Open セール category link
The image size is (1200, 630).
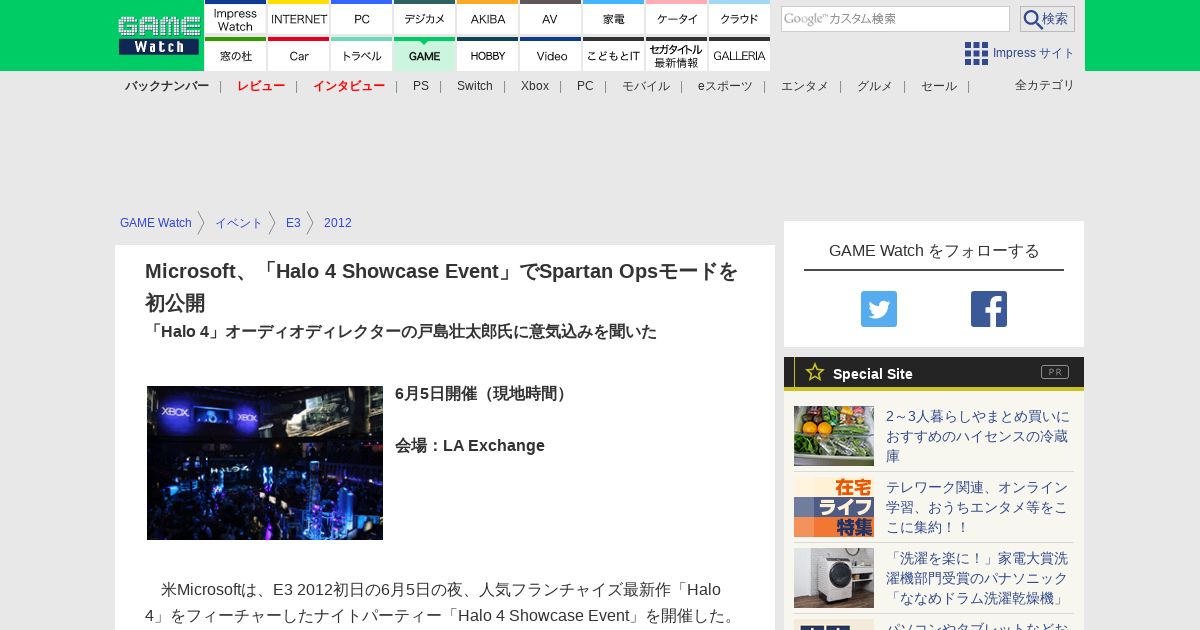[x=939, y=86]
